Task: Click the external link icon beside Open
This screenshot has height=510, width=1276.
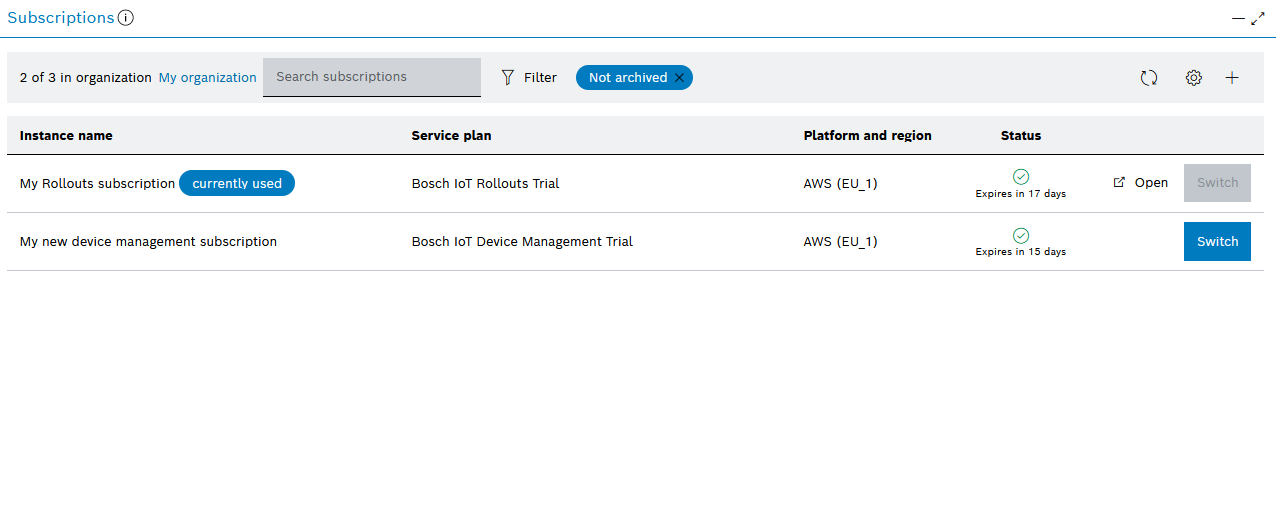Action: point(1119,183)
